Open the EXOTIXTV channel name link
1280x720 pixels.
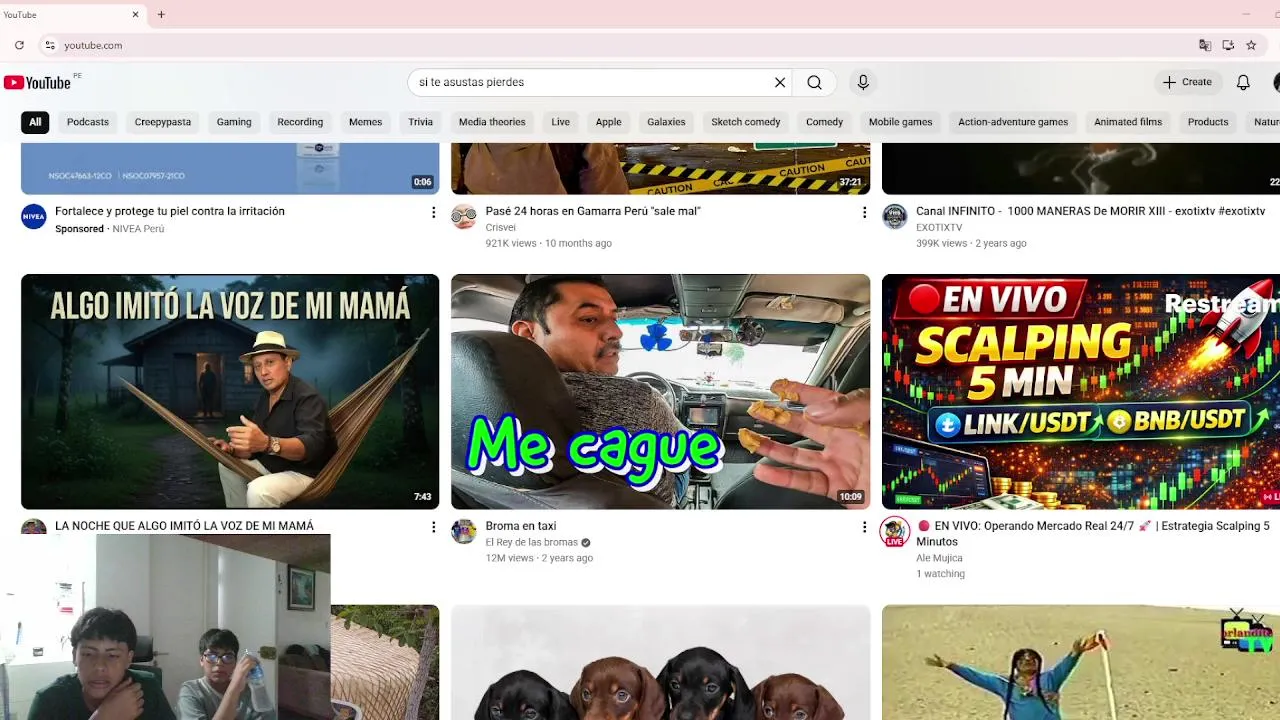pos(939,227)
